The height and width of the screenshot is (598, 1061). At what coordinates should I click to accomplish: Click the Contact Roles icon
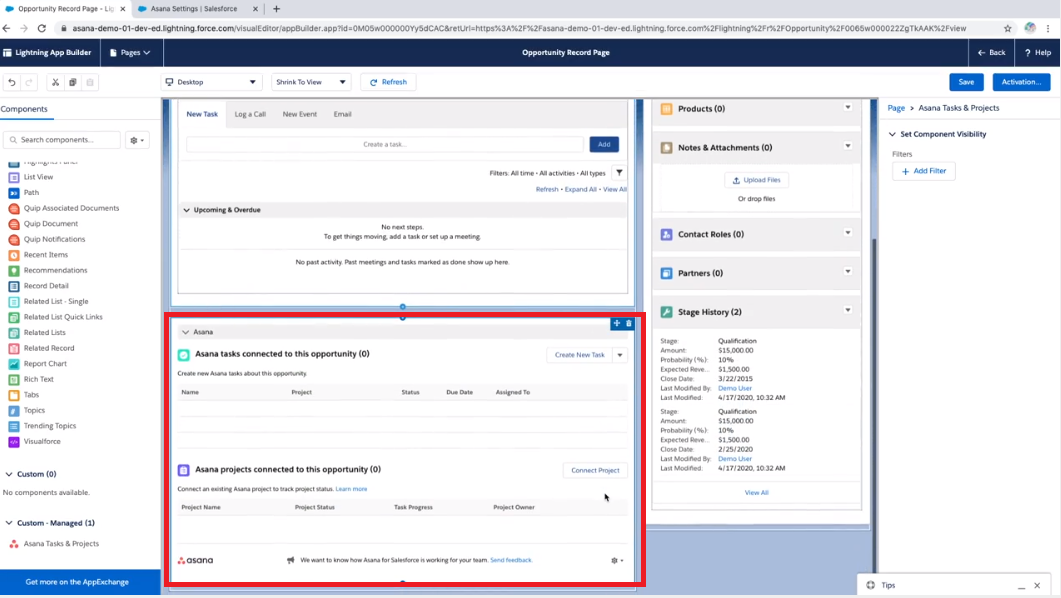click(667, 234)
